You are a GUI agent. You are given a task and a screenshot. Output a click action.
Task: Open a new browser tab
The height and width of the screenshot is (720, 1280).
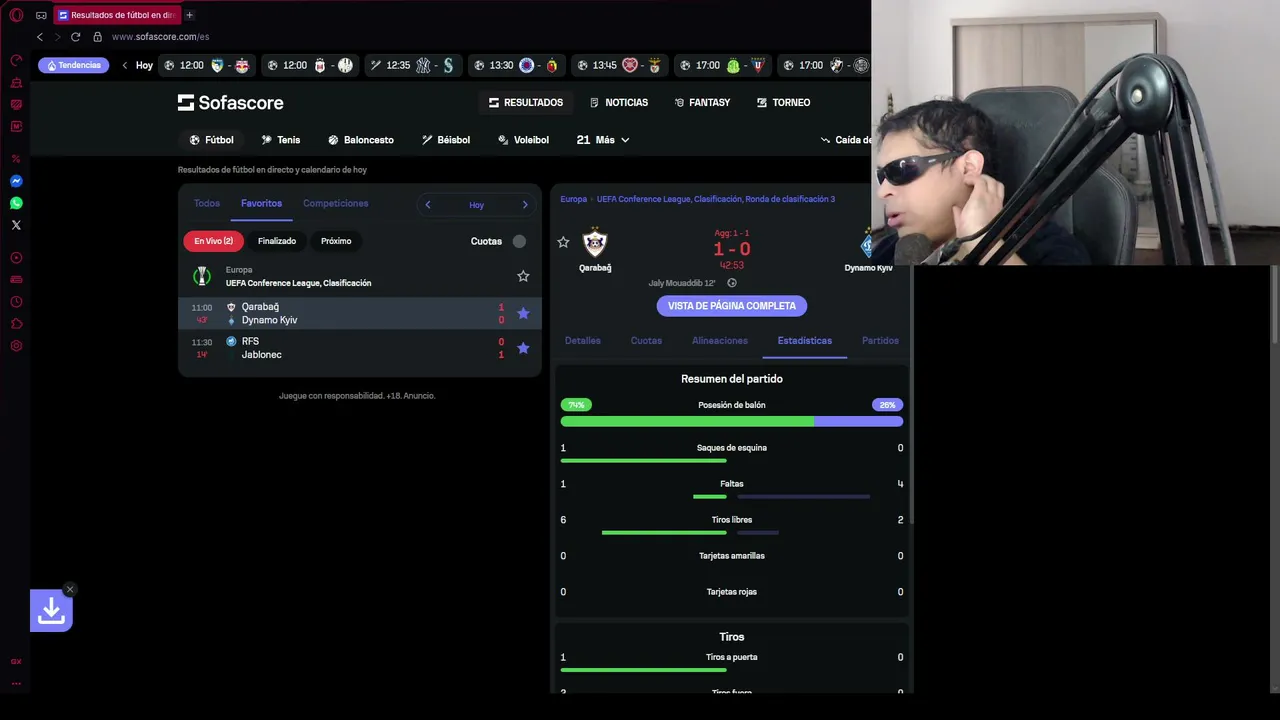[189, 15]
